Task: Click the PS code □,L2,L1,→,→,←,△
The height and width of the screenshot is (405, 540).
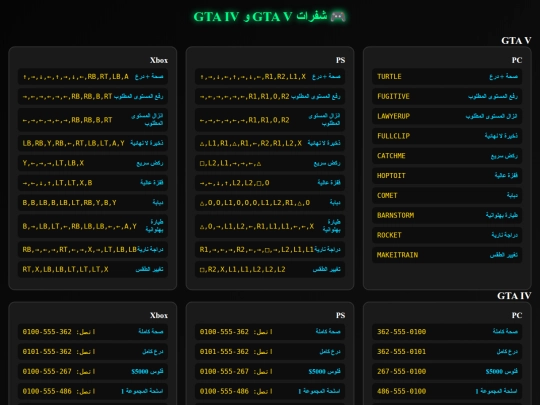Action: (x=230, y=163)
